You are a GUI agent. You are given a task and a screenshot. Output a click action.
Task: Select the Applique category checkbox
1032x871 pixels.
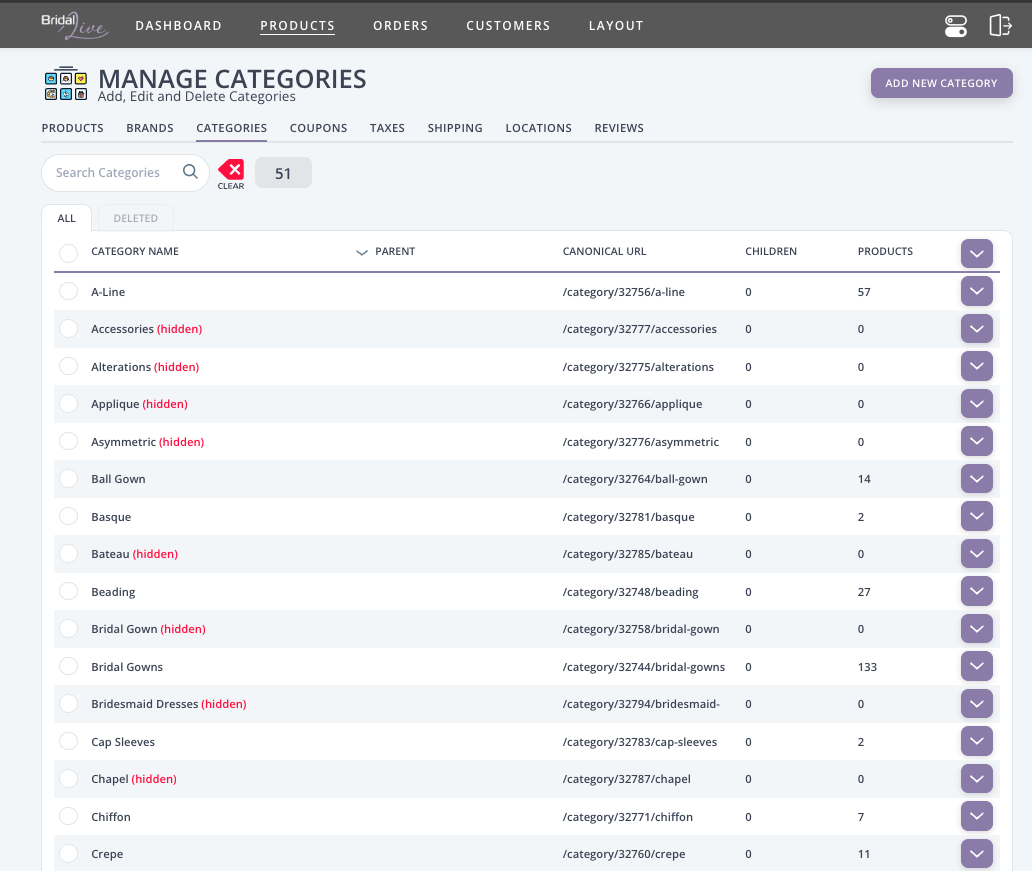68,404
